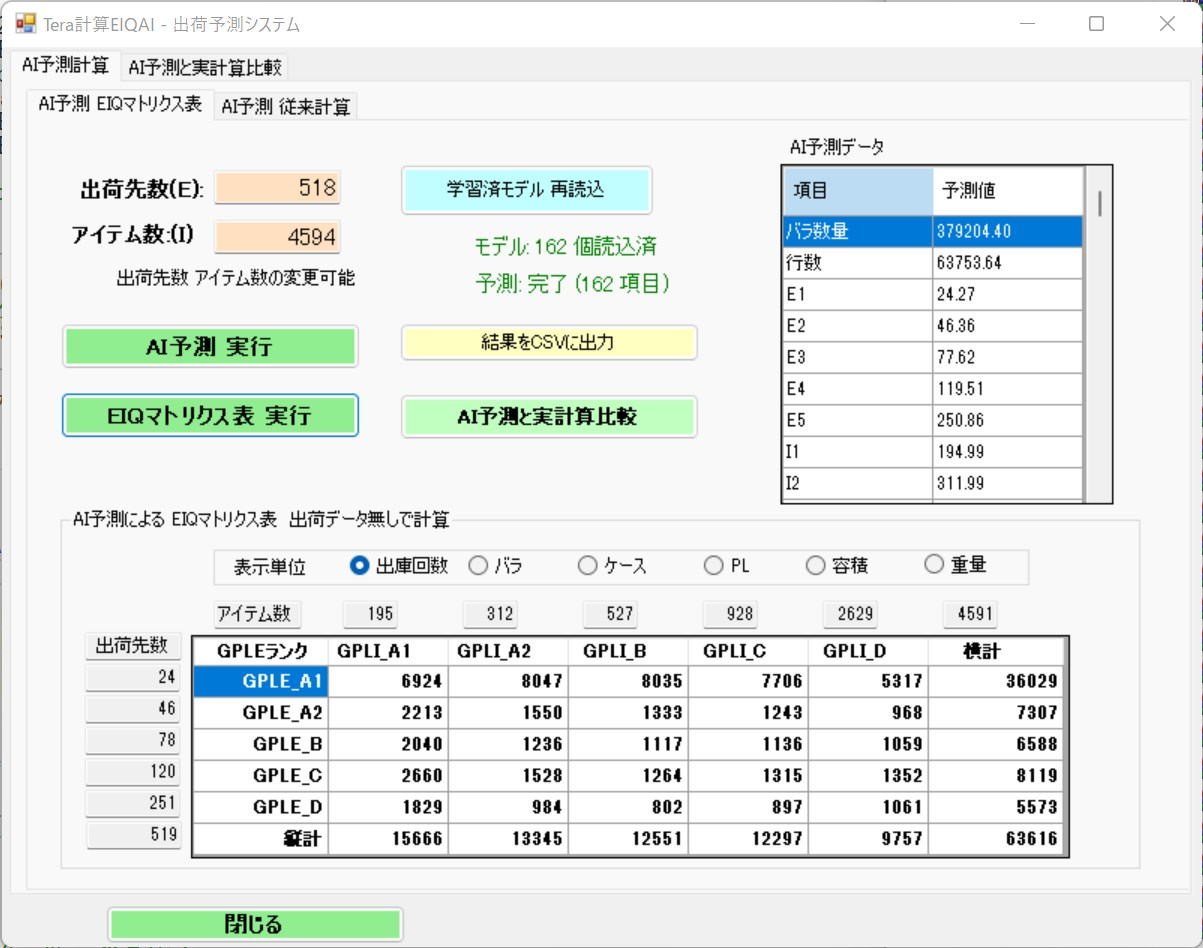Select E1 row in prediction data

pos(933,294)
